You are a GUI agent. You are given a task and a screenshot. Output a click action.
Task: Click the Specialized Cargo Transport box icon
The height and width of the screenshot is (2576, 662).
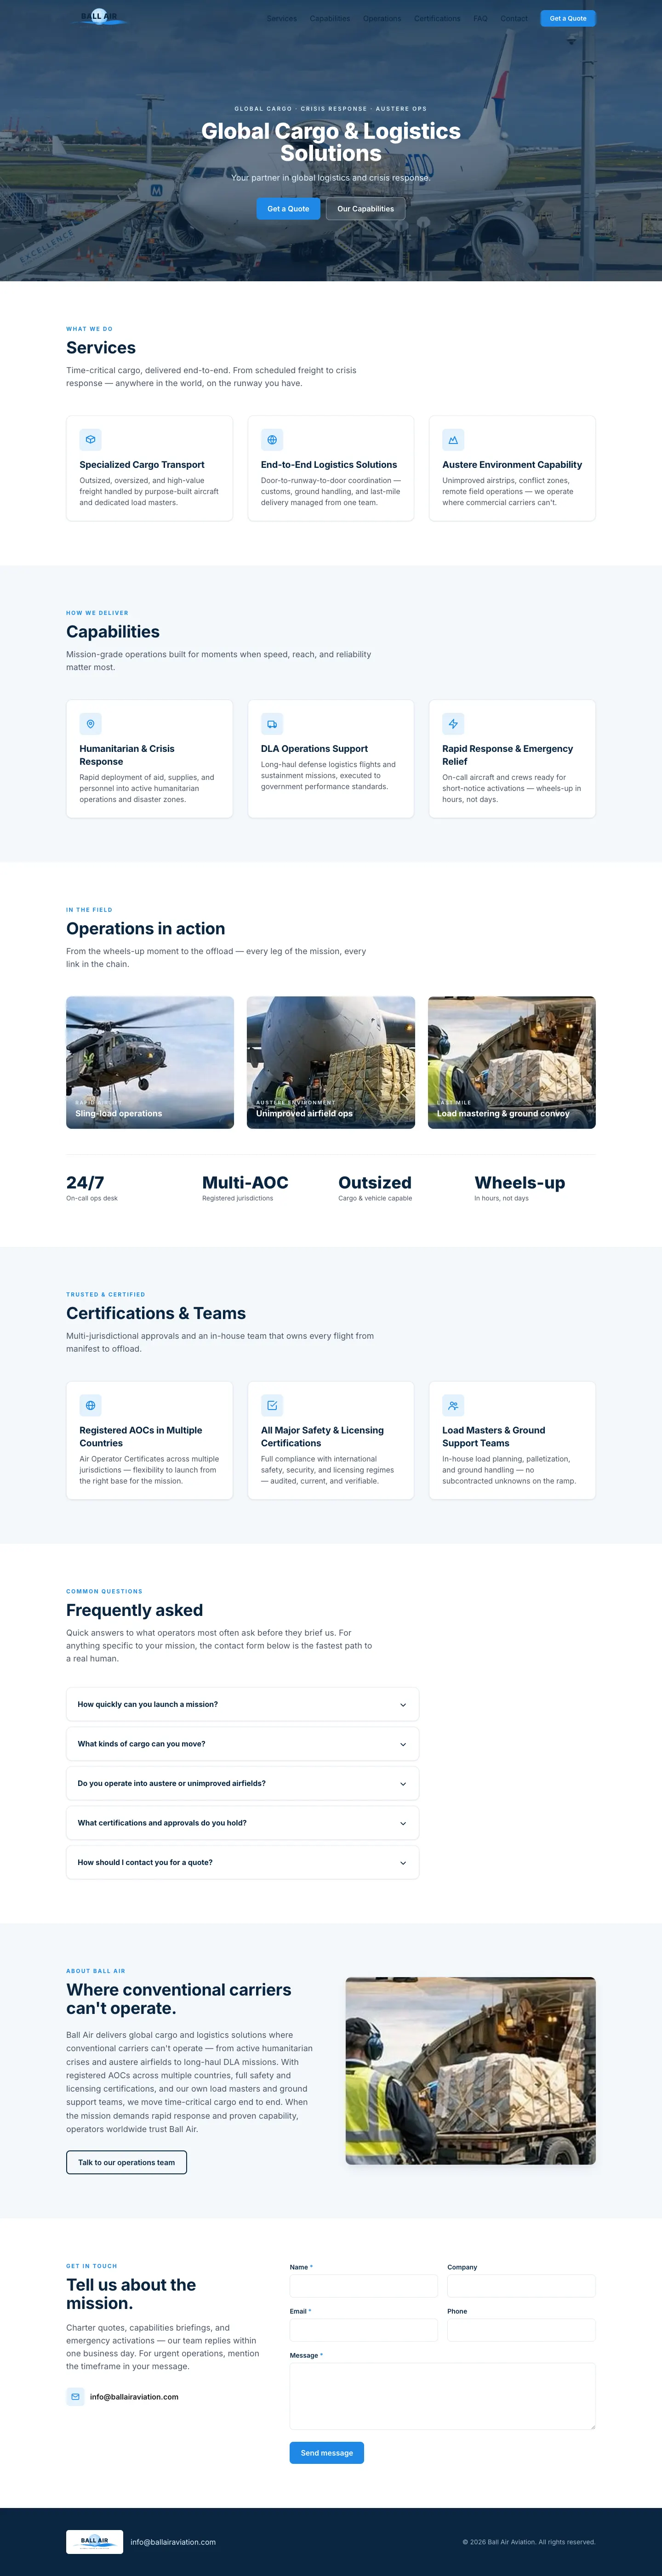click(x=91, y=440)
